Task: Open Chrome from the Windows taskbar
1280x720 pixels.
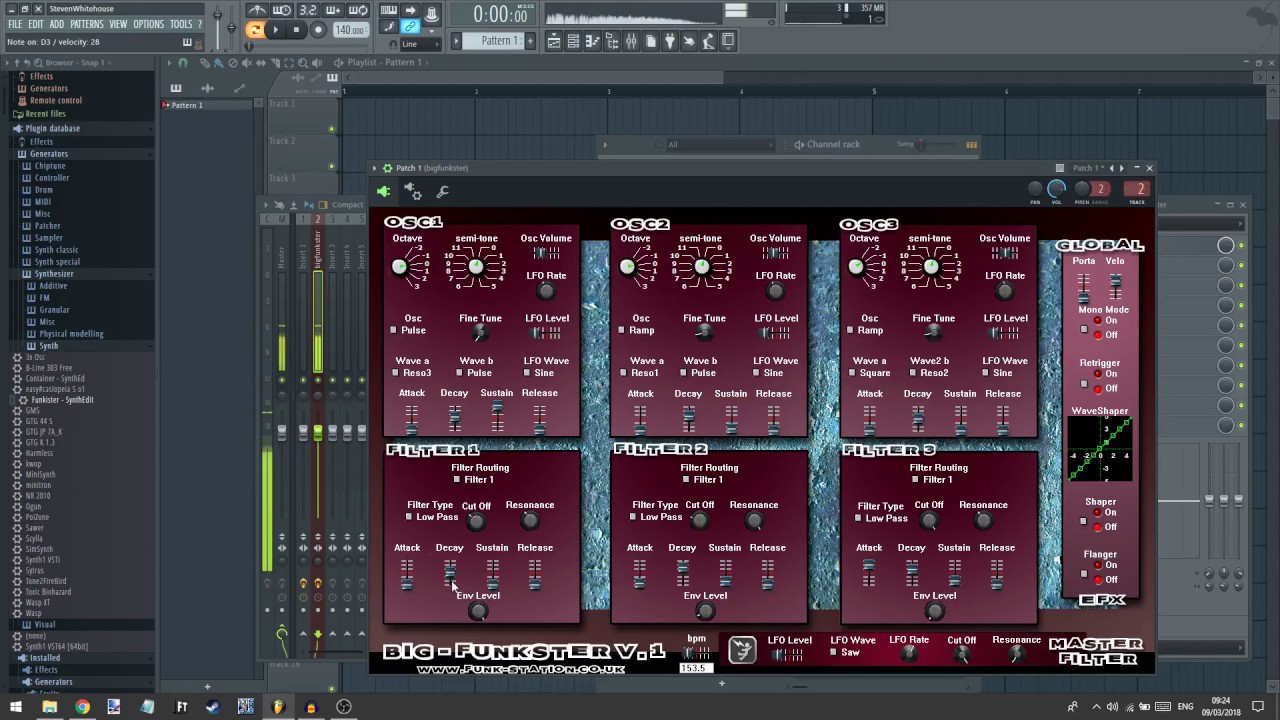Action: [x=82, y=707]
